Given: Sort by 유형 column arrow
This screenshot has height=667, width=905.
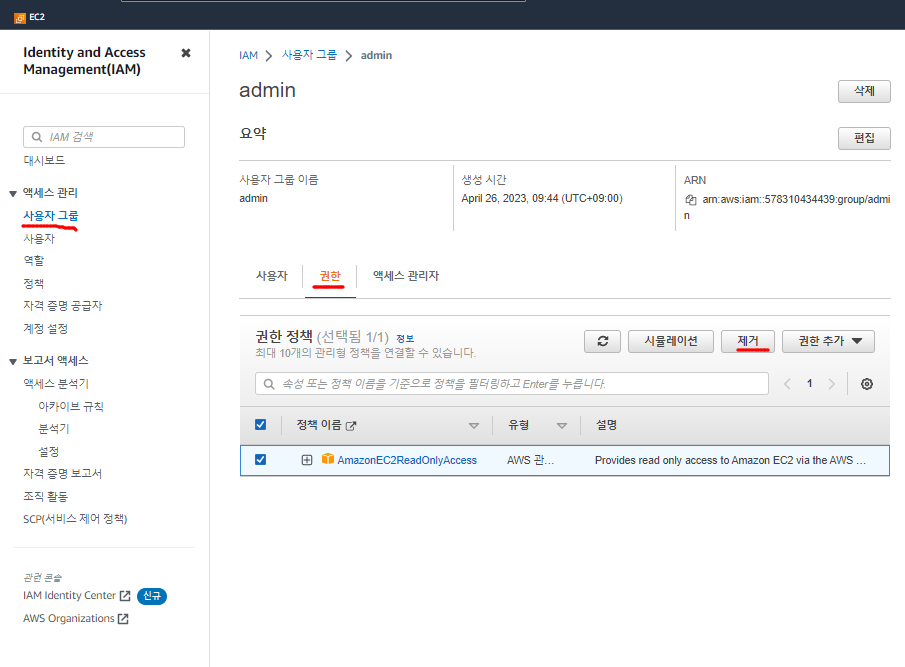Looking at the screenshot, I should (x=562, y=426).
